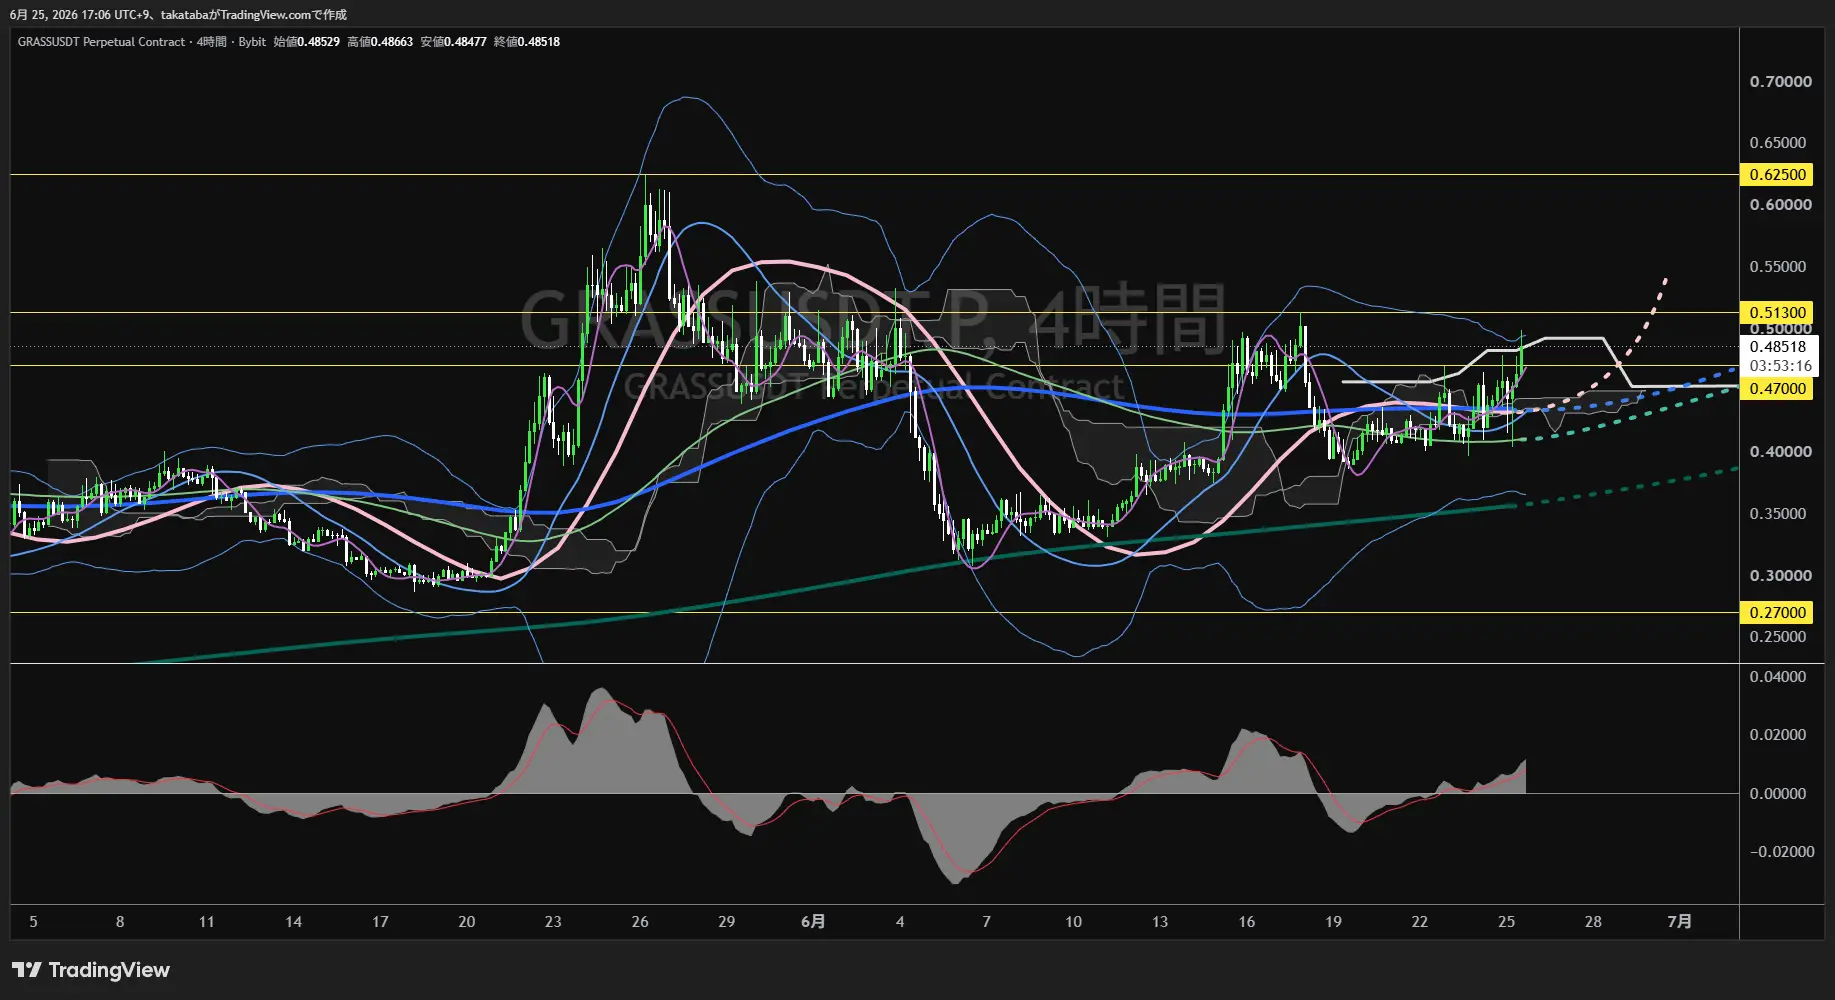
Task: Click date label 28 on time axis
Action: point(1593,922)
